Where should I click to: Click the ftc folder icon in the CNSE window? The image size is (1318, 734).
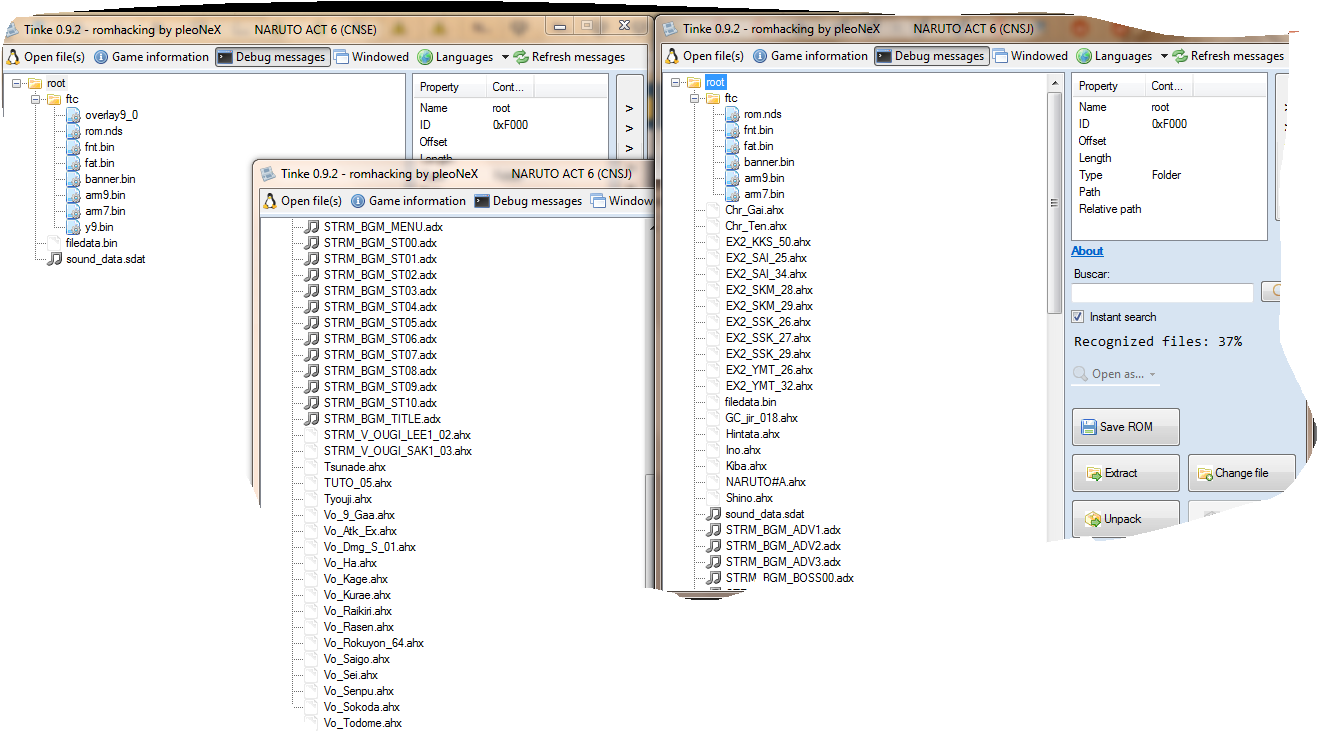click(54, 99)
